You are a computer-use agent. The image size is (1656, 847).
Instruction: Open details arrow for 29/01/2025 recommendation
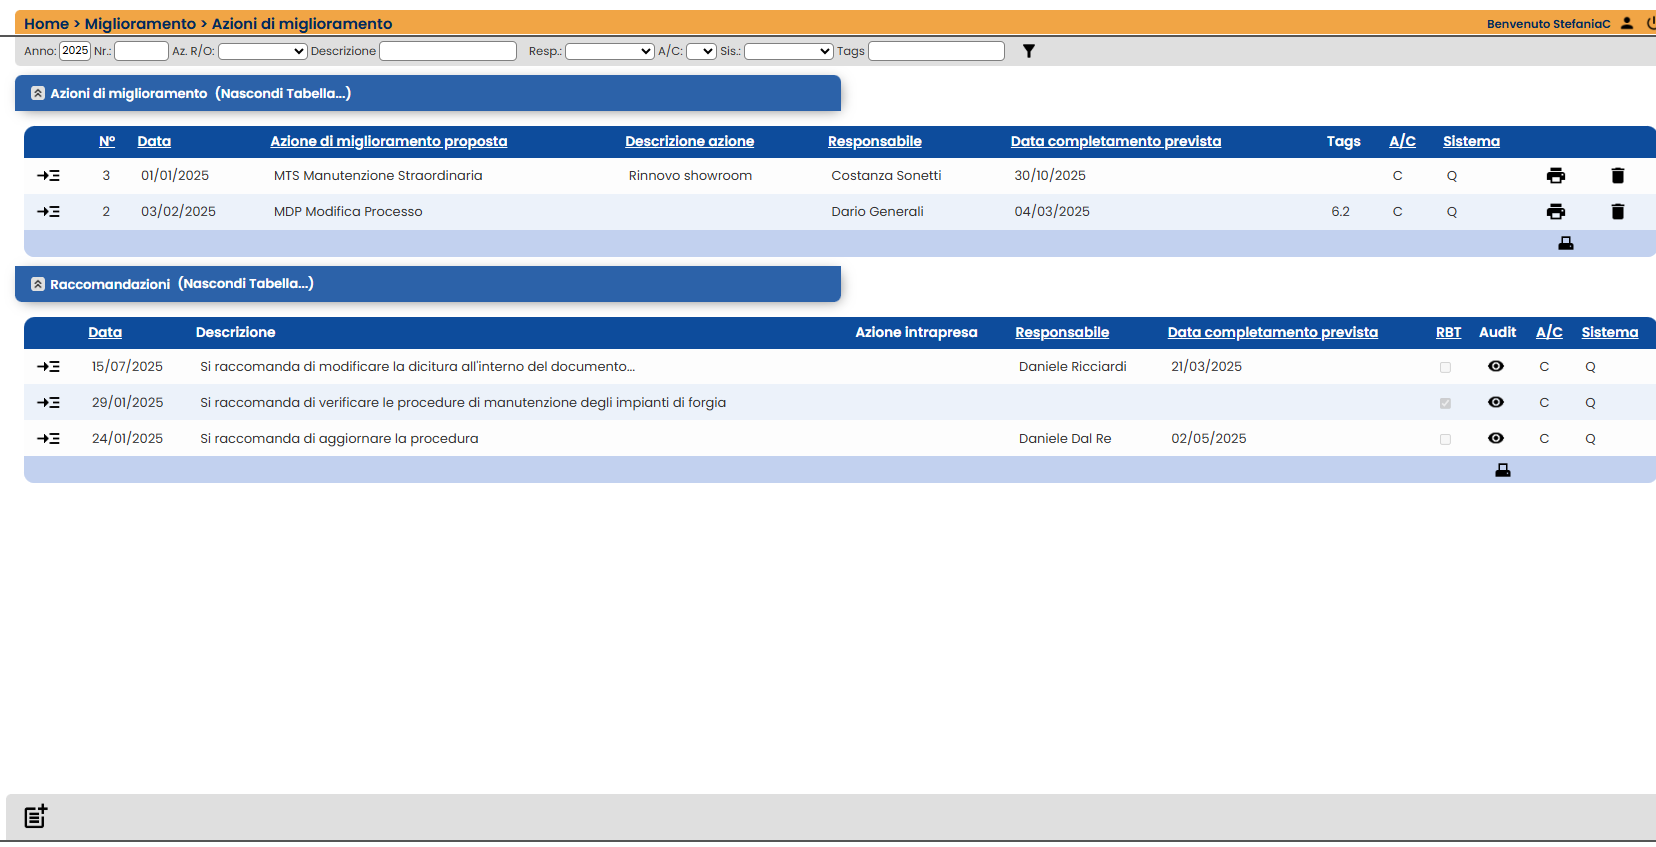[48, 403]
